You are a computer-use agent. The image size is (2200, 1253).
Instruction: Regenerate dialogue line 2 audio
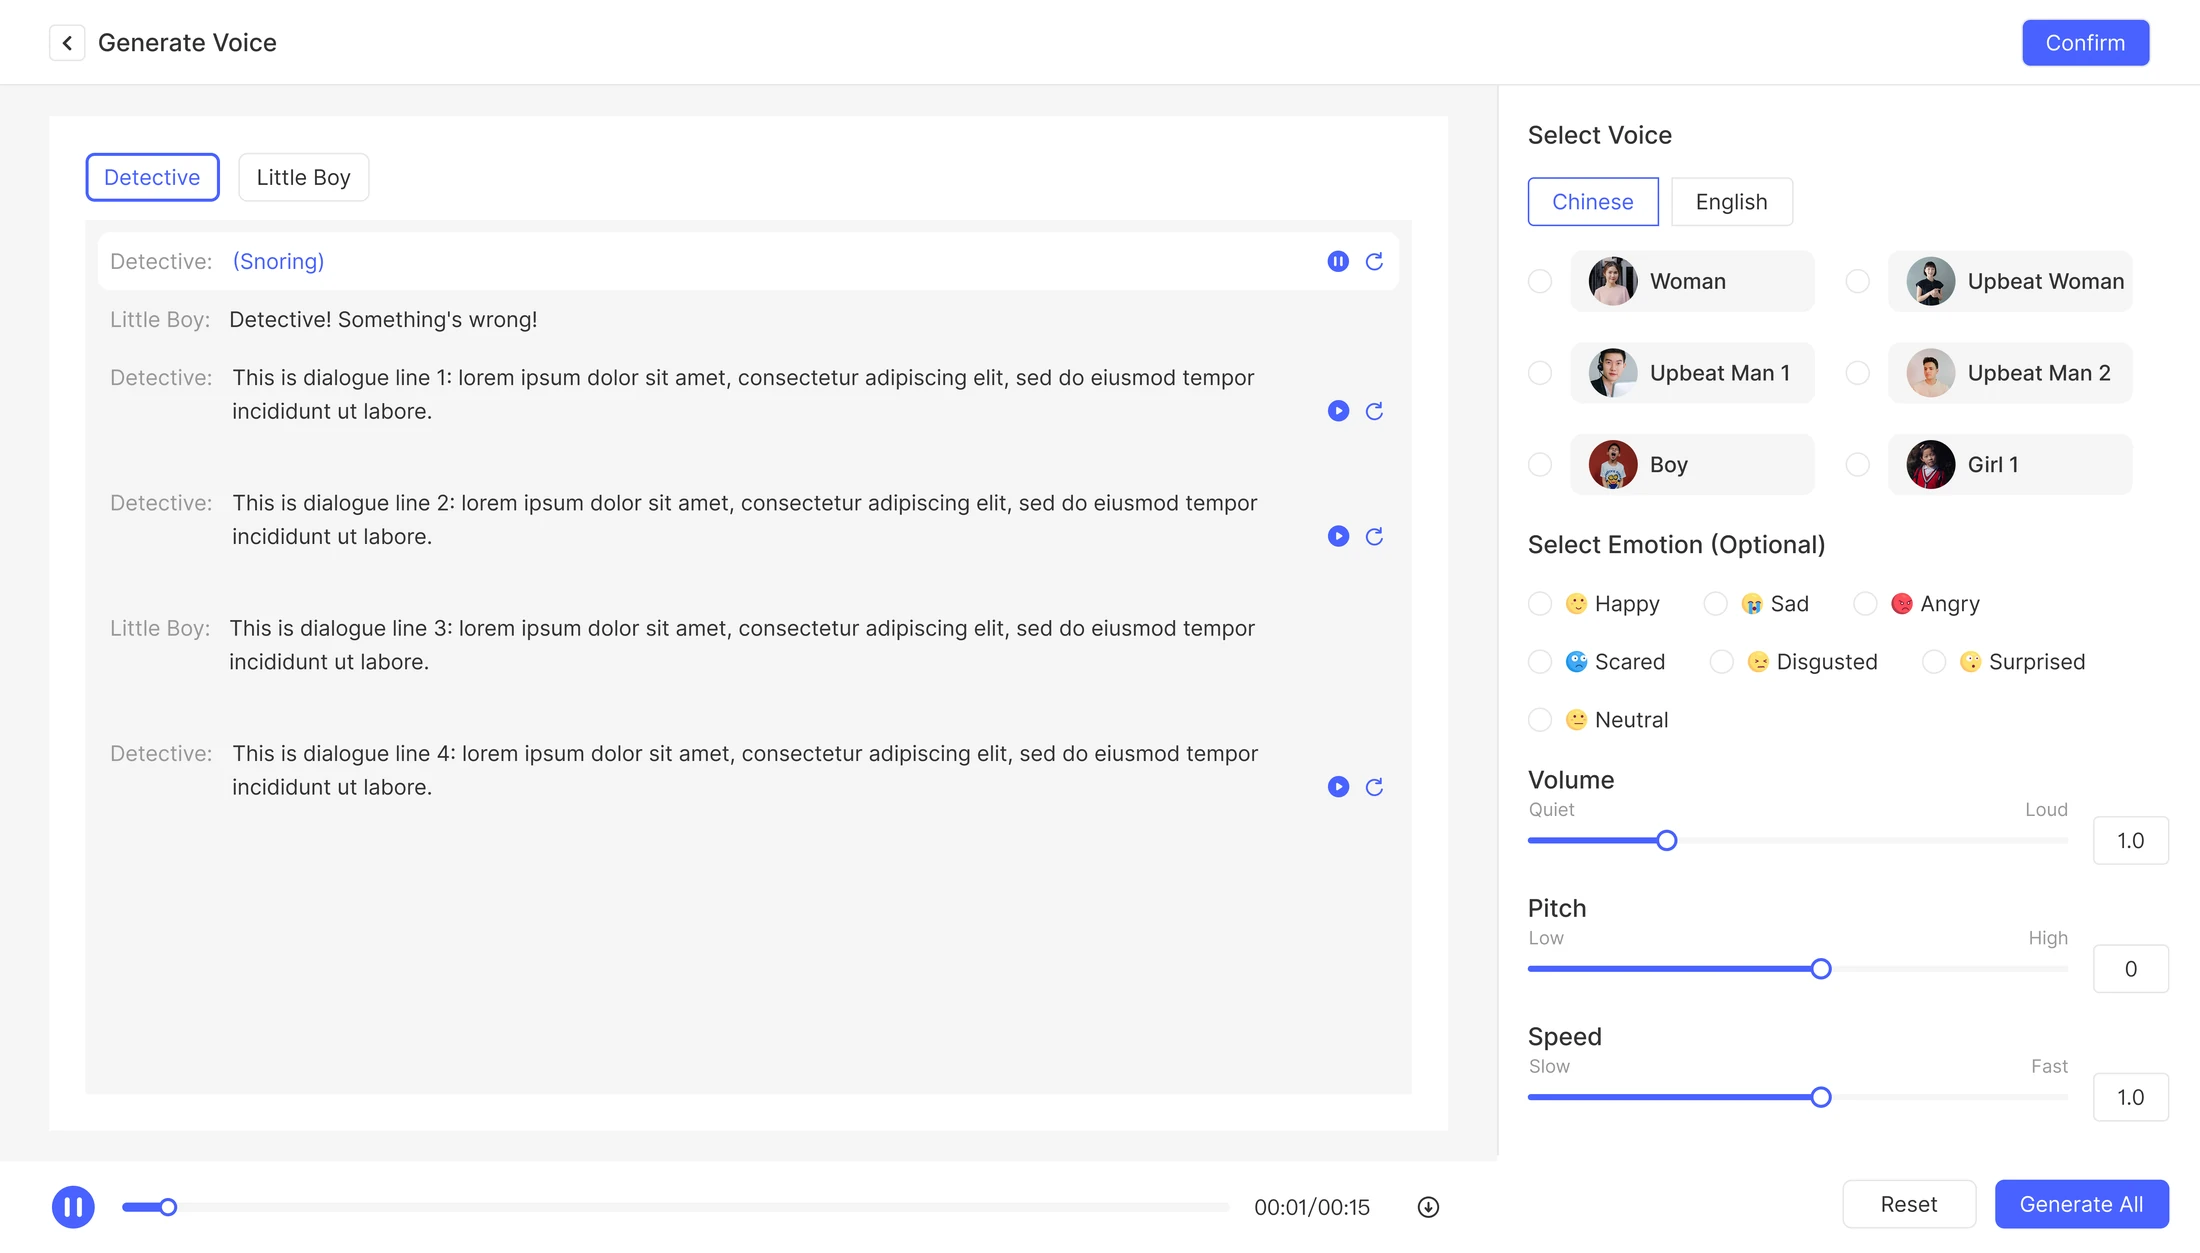click(x=1374, y=536)
